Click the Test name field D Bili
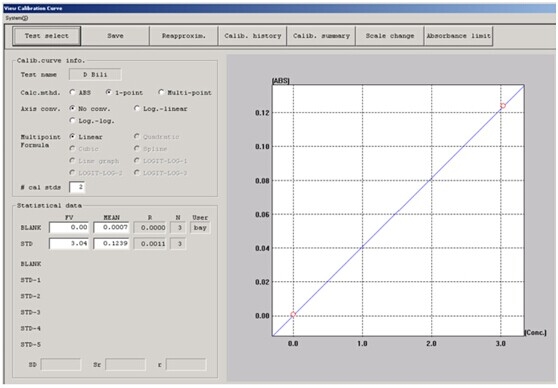This screenshot has height=388, width=558. point(95,74)
